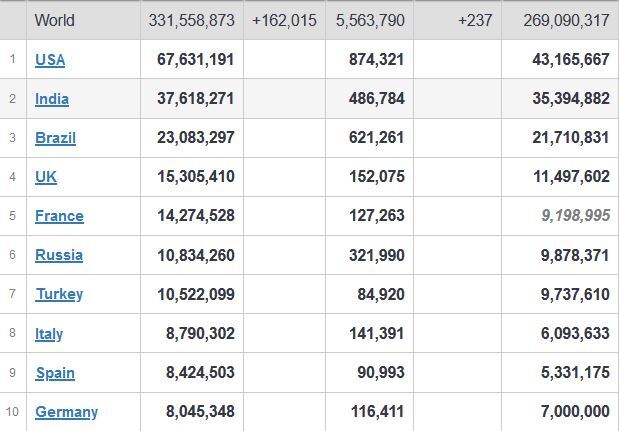Viewport: 619px width, 431px height.
Task: Select Brazil's deaths figure 621,261
Action: [x=377, y=138]
